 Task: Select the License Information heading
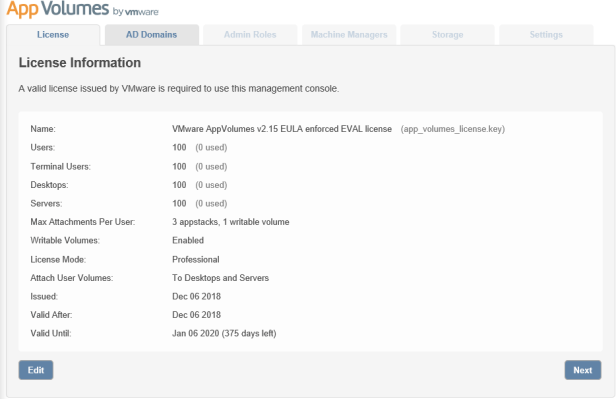(x=80, y=63)
